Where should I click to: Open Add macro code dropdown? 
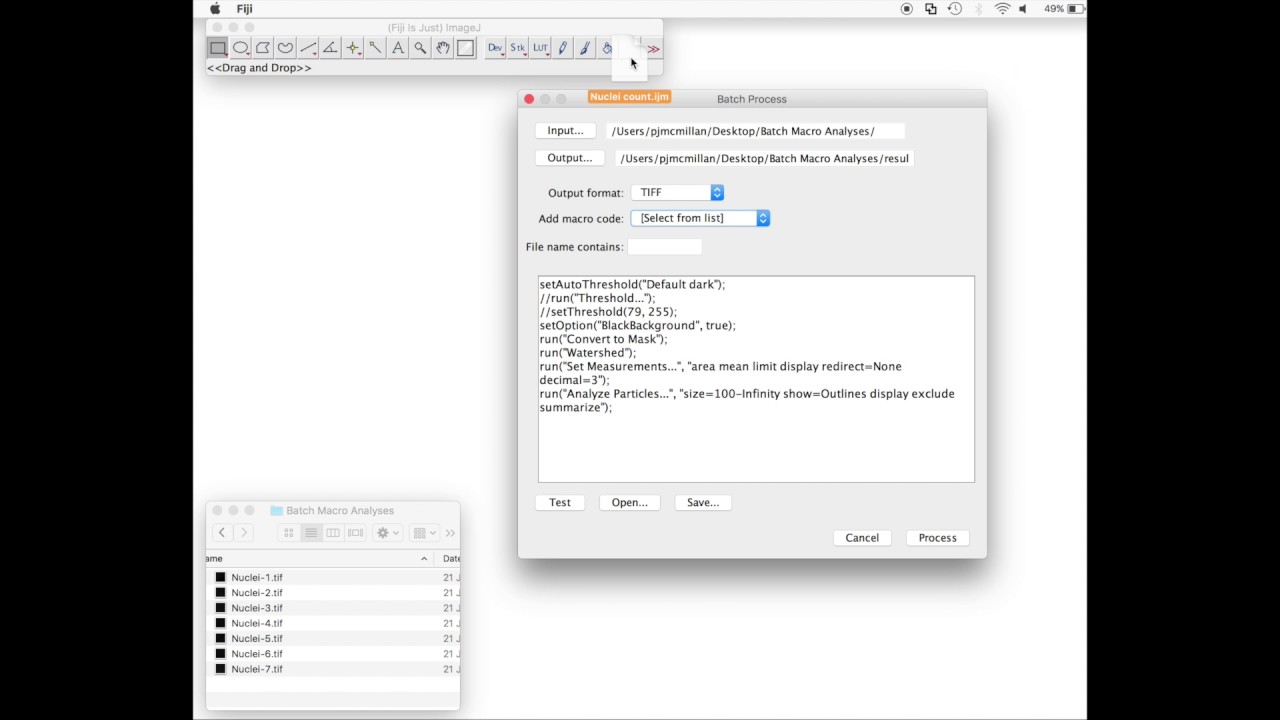[700, 218]
